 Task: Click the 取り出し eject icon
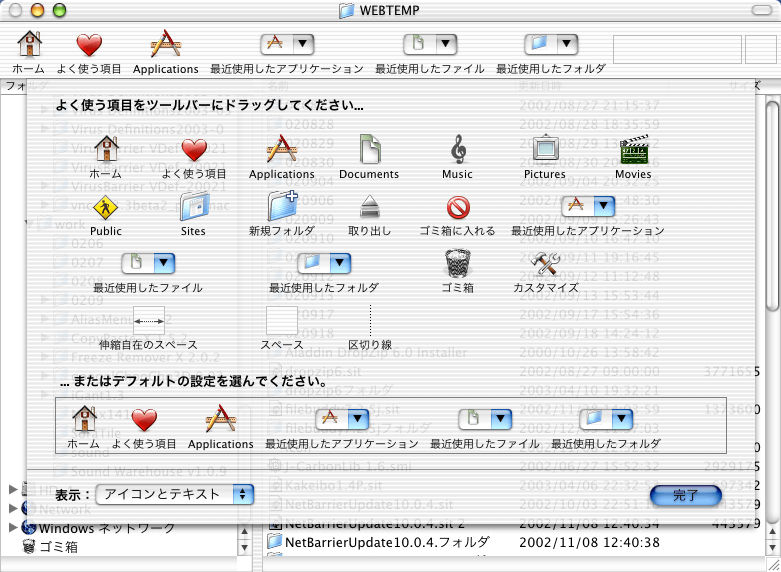point(369,207)
